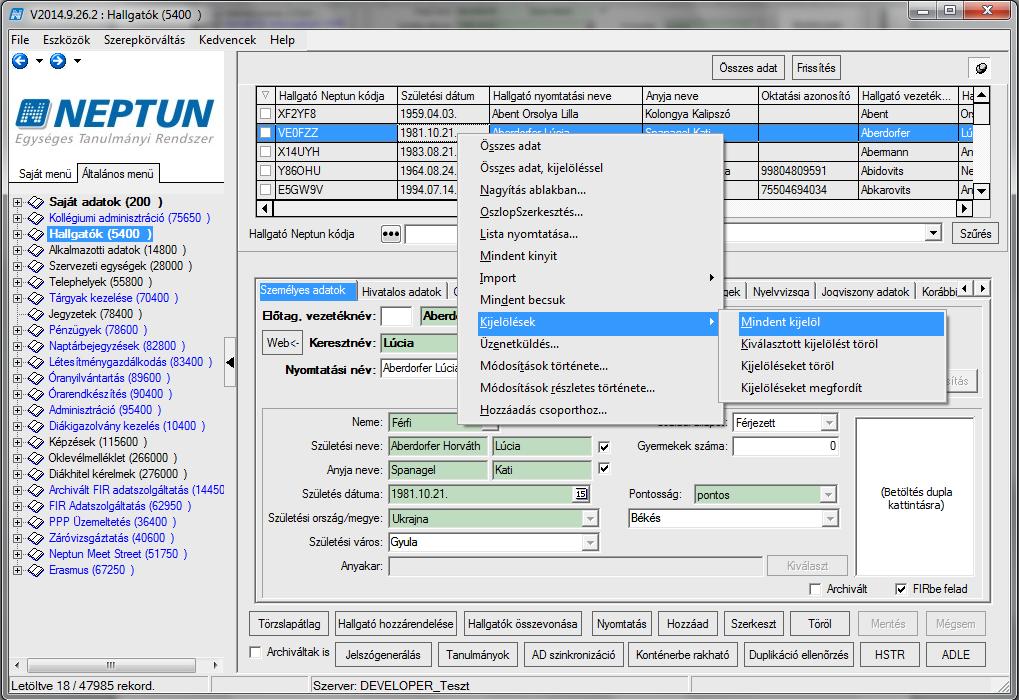The width and height of the screenshot is (1019, 700).
Task: Click the Képzések tree icon
Action: click(x=35, y=442)
